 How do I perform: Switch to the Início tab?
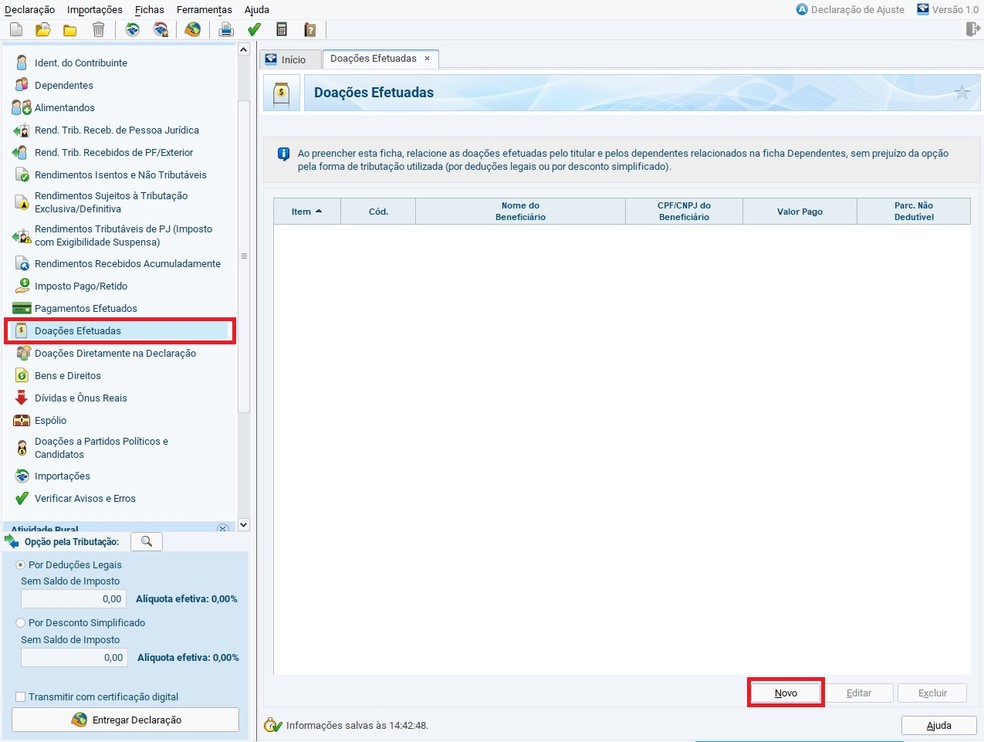pos(290,60)
